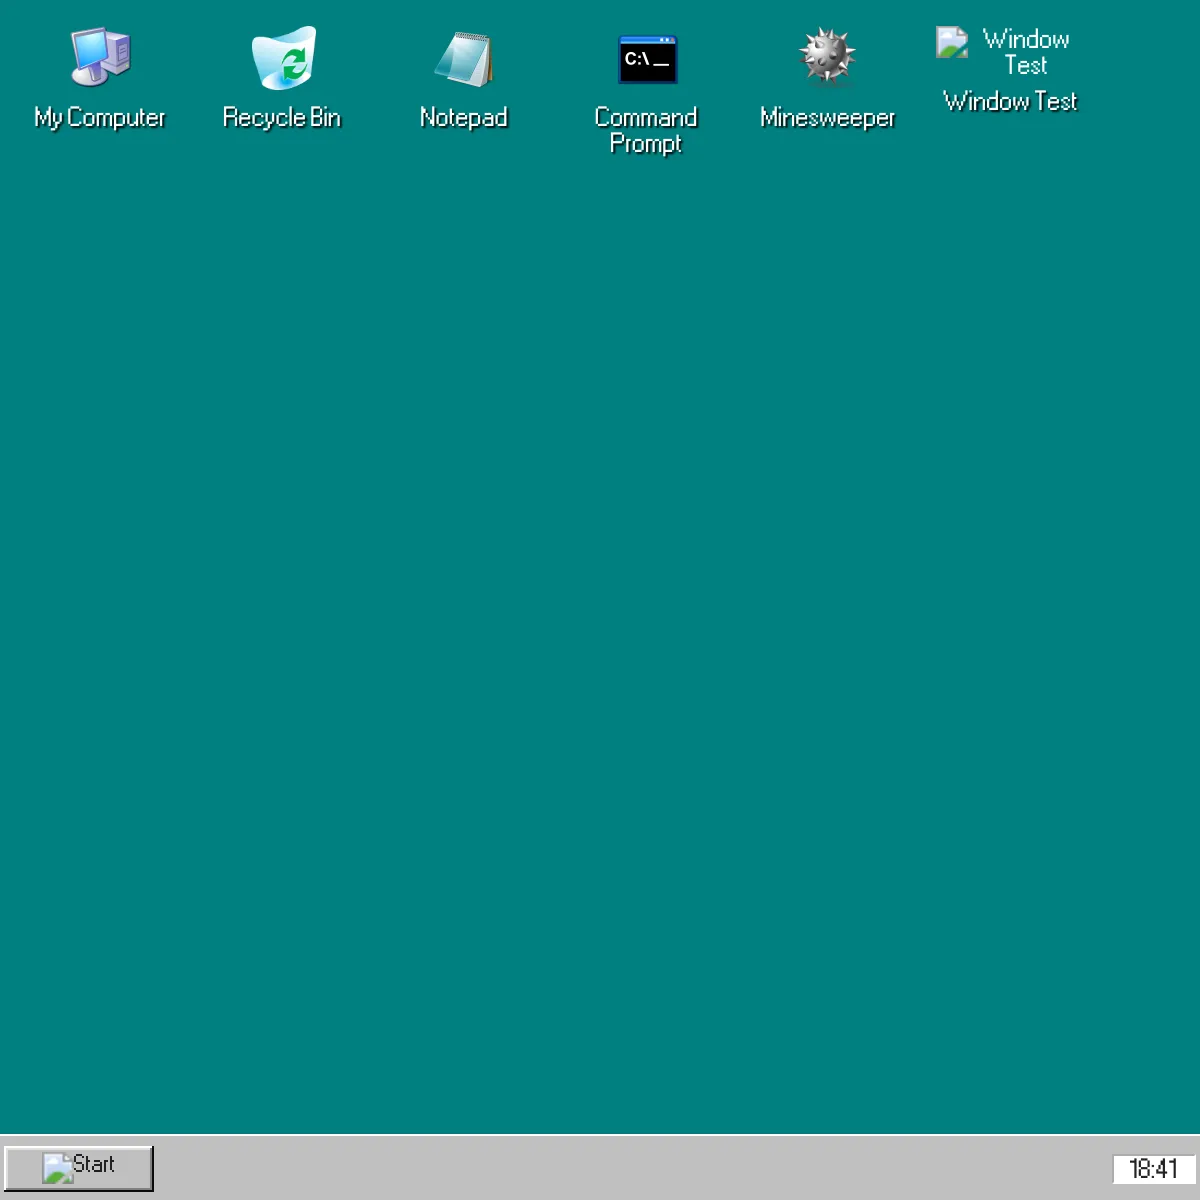Open the Start menu button
1200x1200 pixels.
(x=79, y=1168)
